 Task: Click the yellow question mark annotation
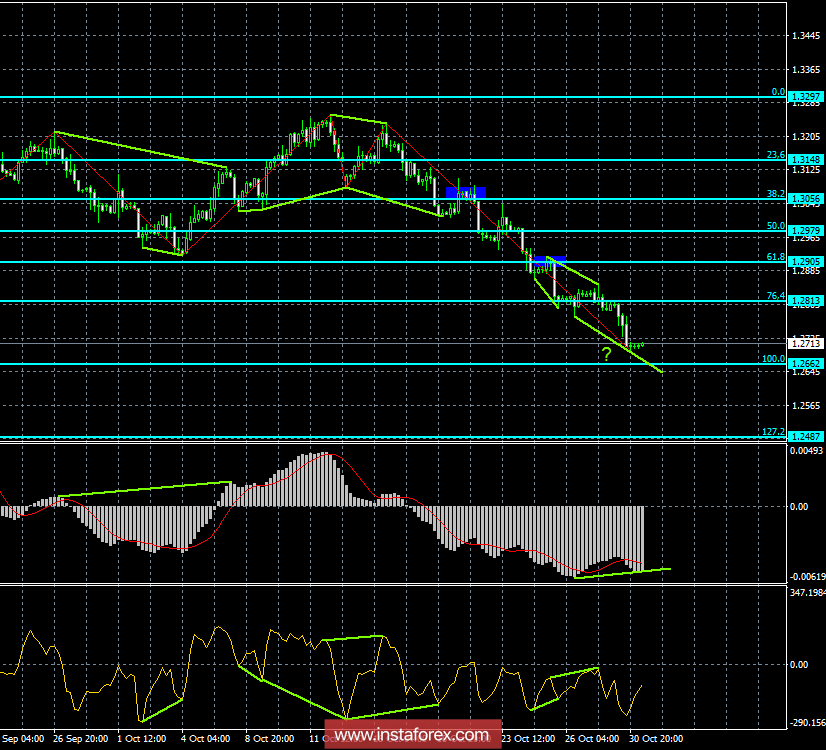(x=605, y=354)
